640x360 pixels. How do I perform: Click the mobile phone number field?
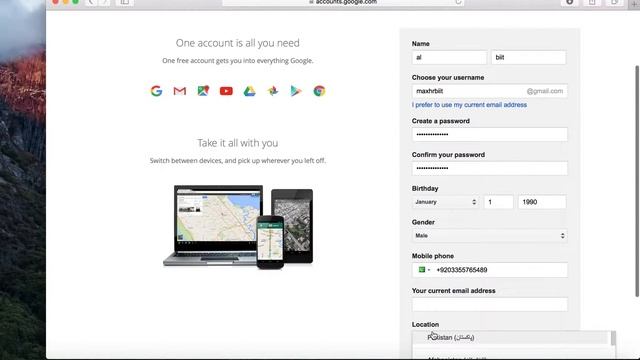(500, 270)
